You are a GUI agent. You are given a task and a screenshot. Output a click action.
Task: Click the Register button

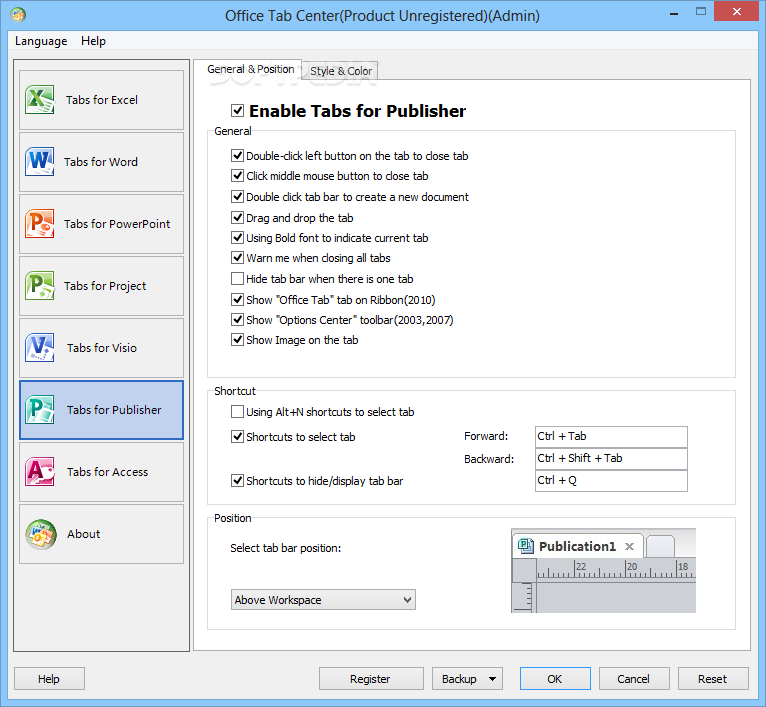point(371,679)
